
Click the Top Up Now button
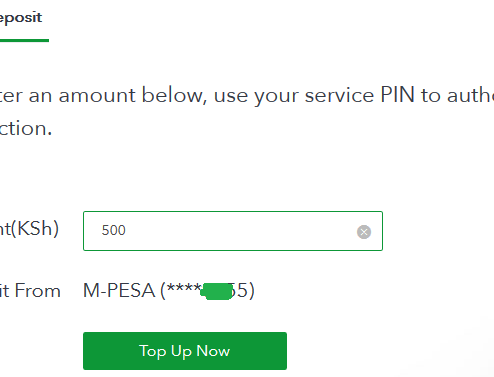pyautogui.click(x=185, y=351)
